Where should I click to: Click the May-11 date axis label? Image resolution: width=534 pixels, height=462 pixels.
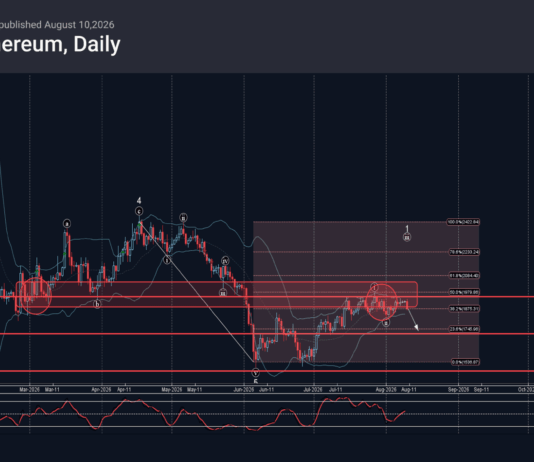click(195, 389)
